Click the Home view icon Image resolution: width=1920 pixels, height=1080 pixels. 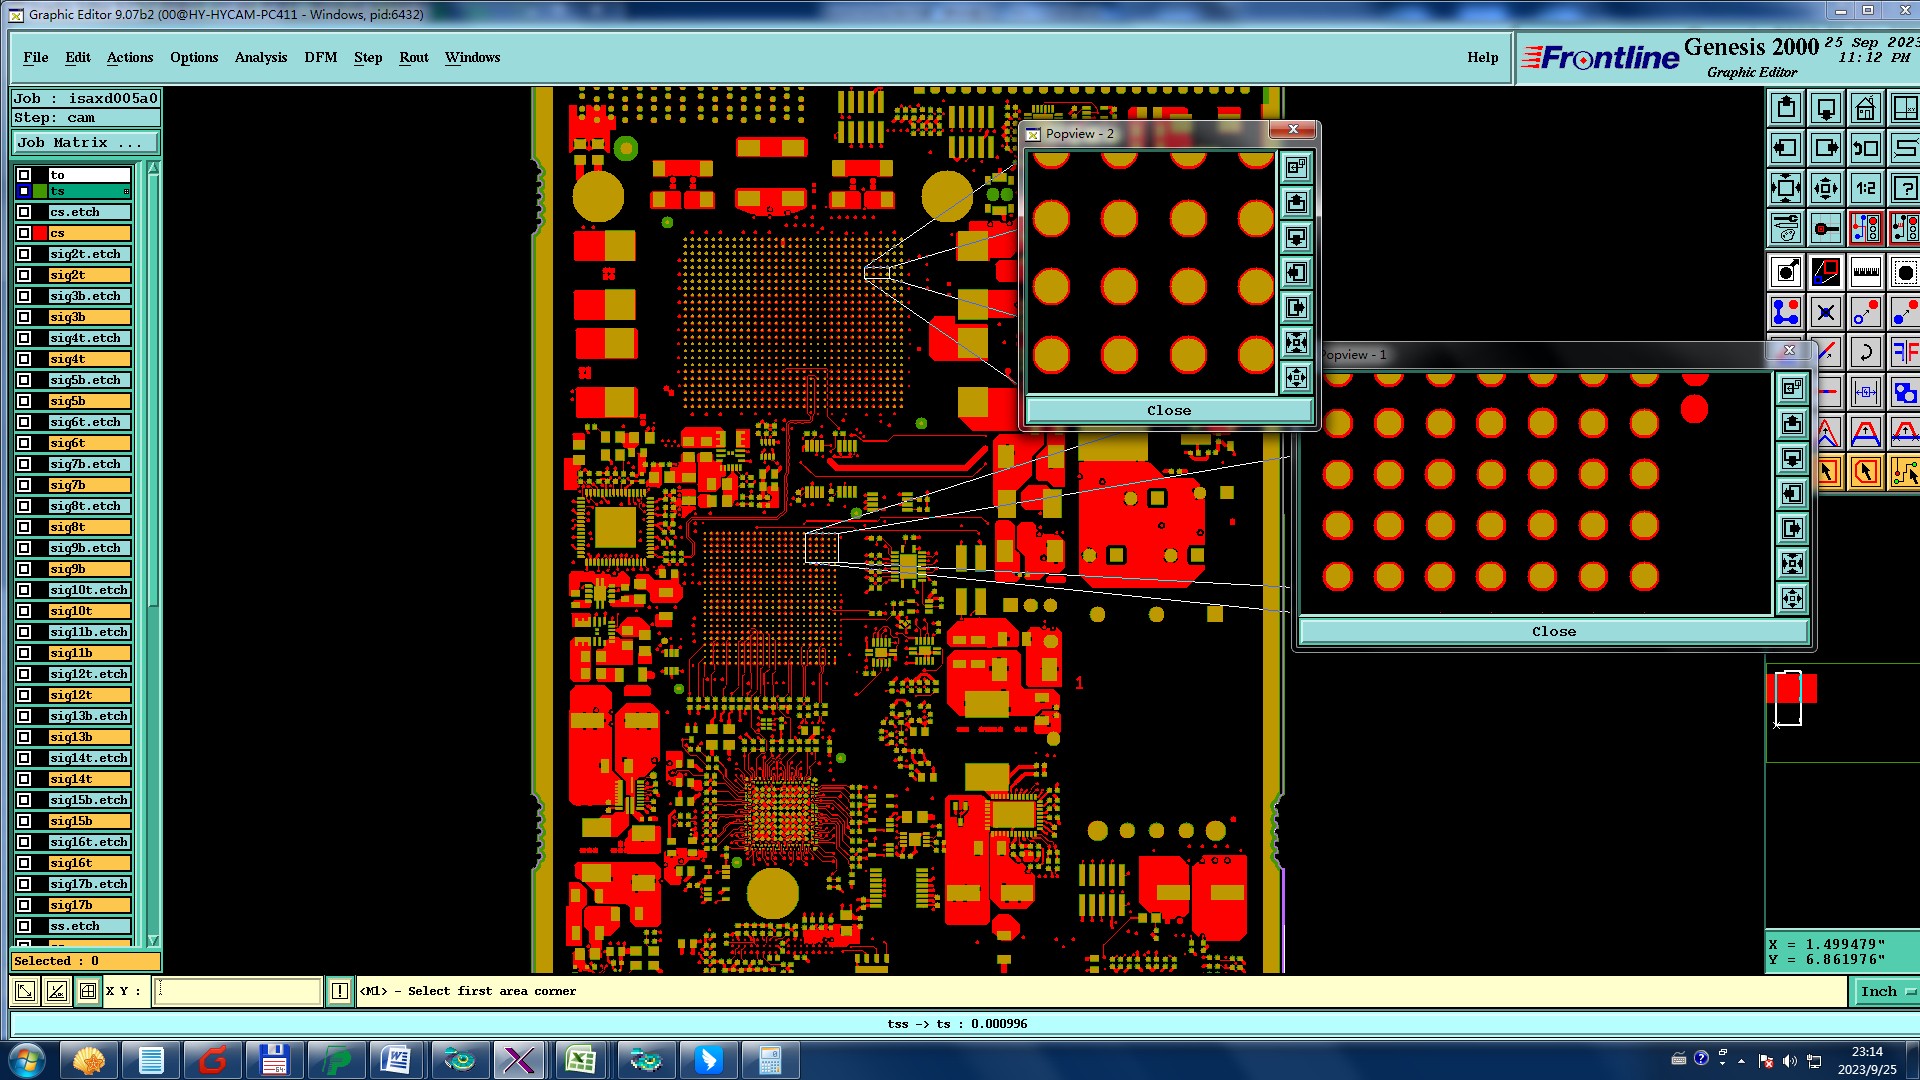[x=1865, y=108]
